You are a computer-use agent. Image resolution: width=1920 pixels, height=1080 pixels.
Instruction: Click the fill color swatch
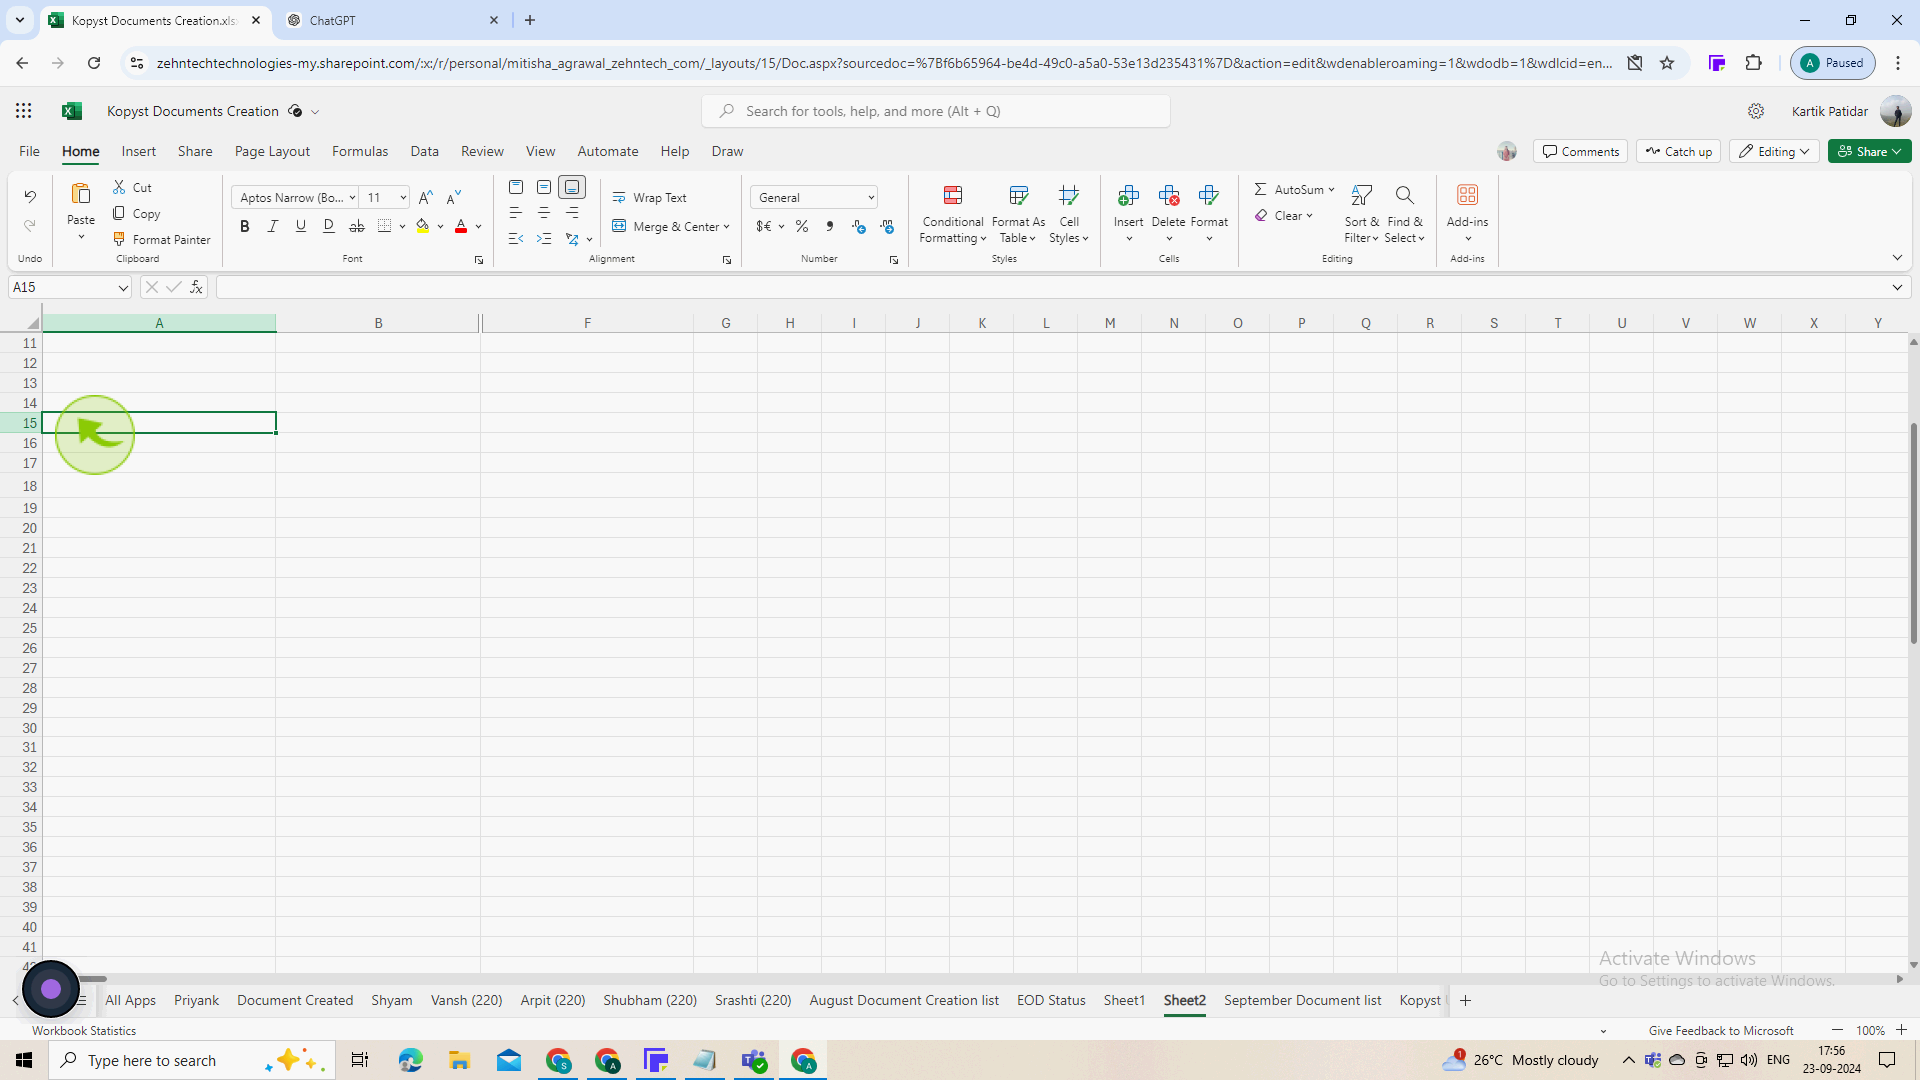pos(423,227)
